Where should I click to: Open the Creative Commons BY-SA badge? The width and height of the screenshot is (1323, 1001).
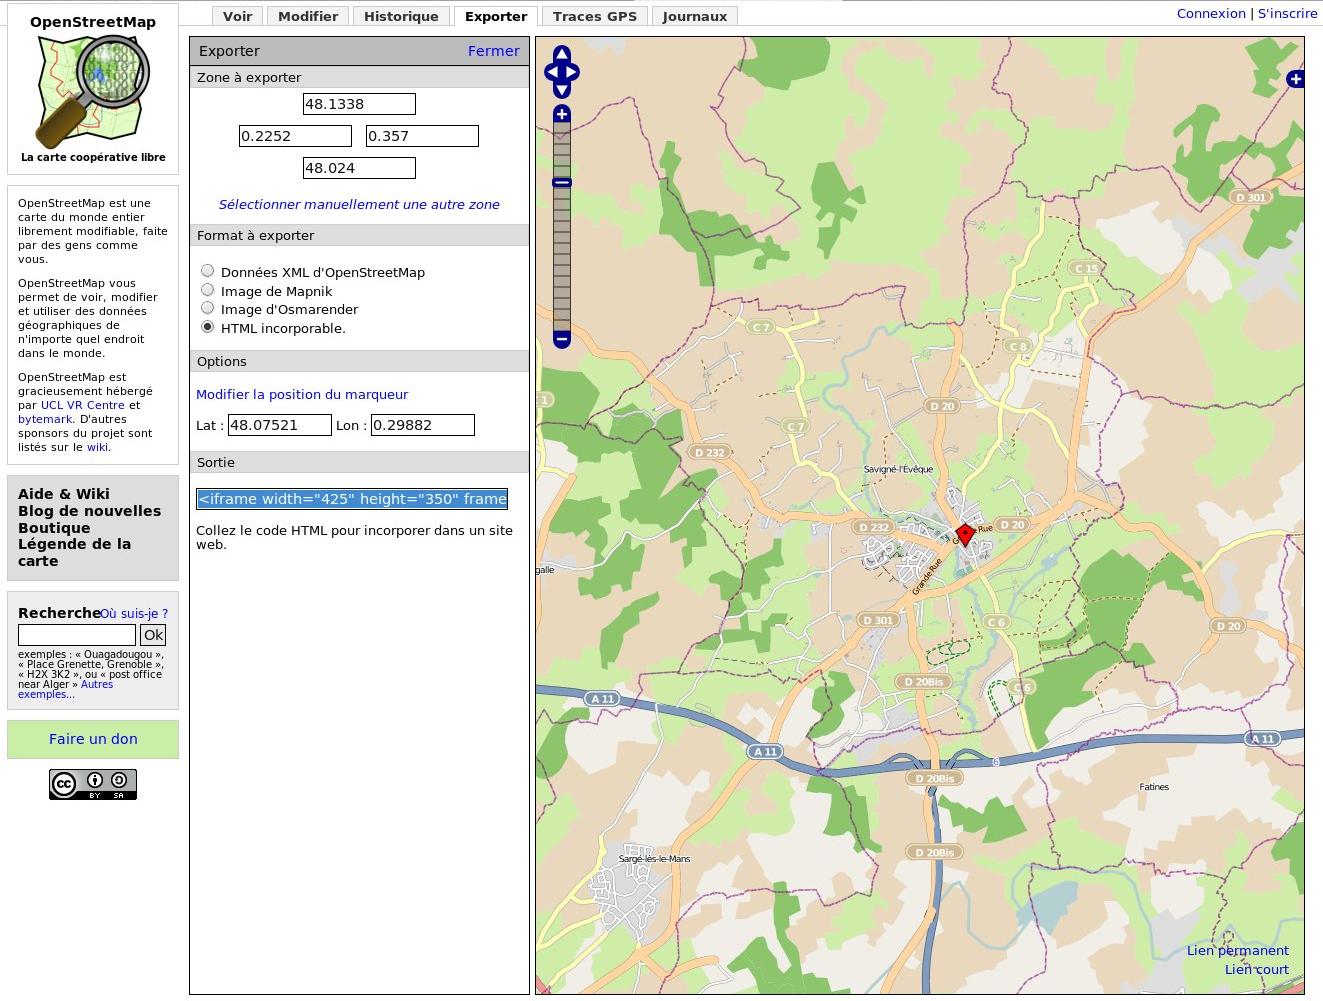[93, 784]
